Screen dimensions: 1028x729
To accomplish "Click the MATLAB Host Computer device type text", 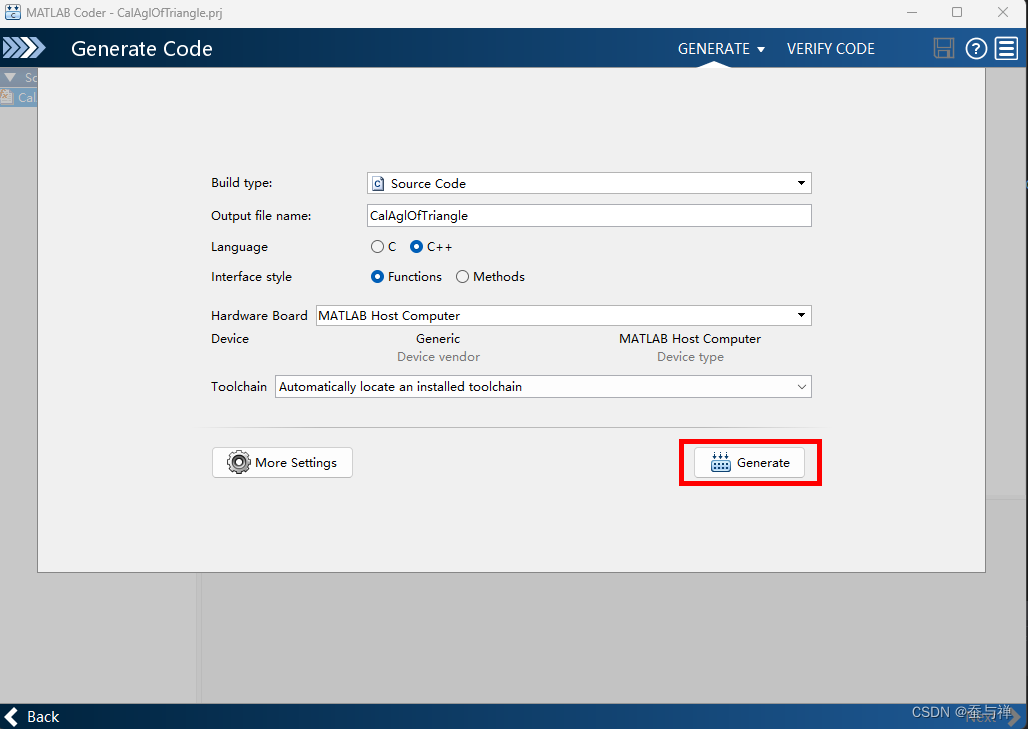I will 690,338.
